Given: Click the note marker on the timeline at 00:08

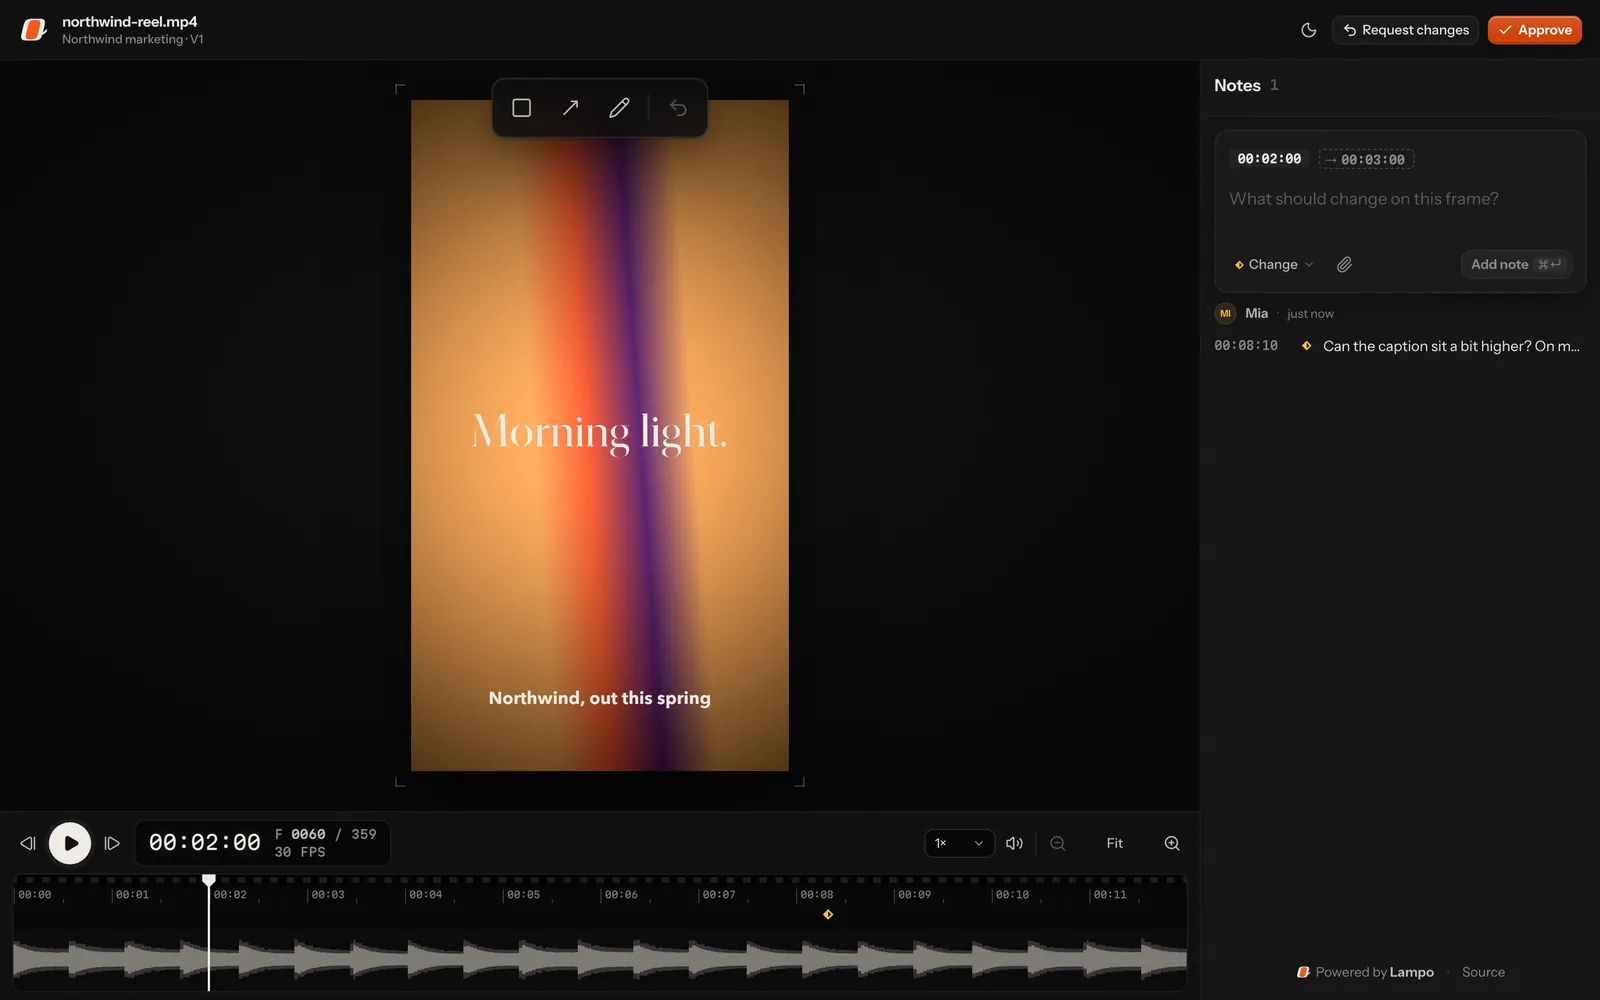Looking at the screenshot, I should [x=828, y=914].
